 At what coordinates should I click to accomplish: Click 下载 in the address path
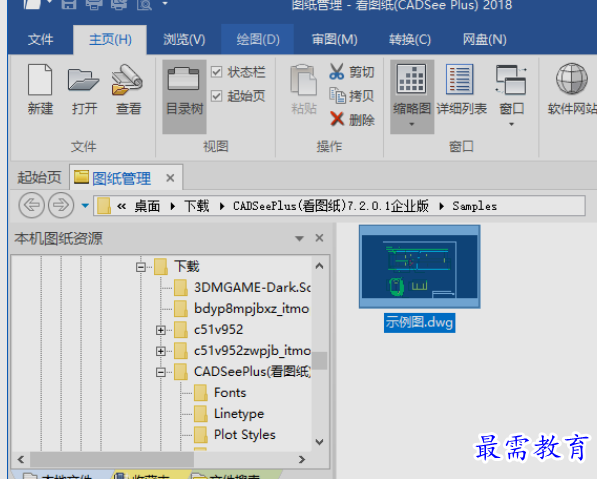point(196,206)
